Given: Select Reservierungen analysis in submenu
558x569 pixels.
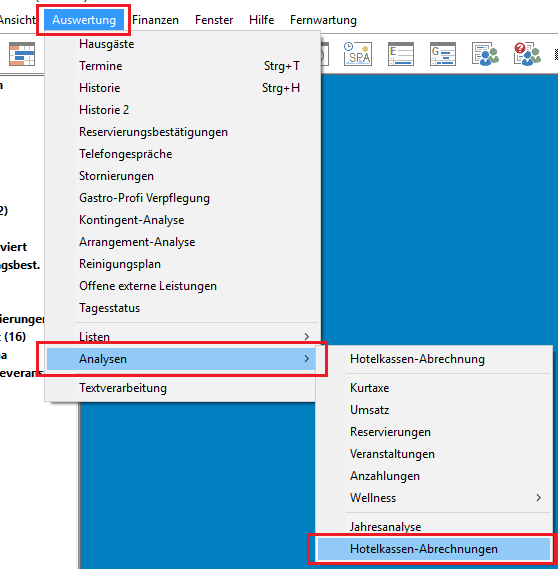Looking at the screenshot, I should [x=434, y=432].
